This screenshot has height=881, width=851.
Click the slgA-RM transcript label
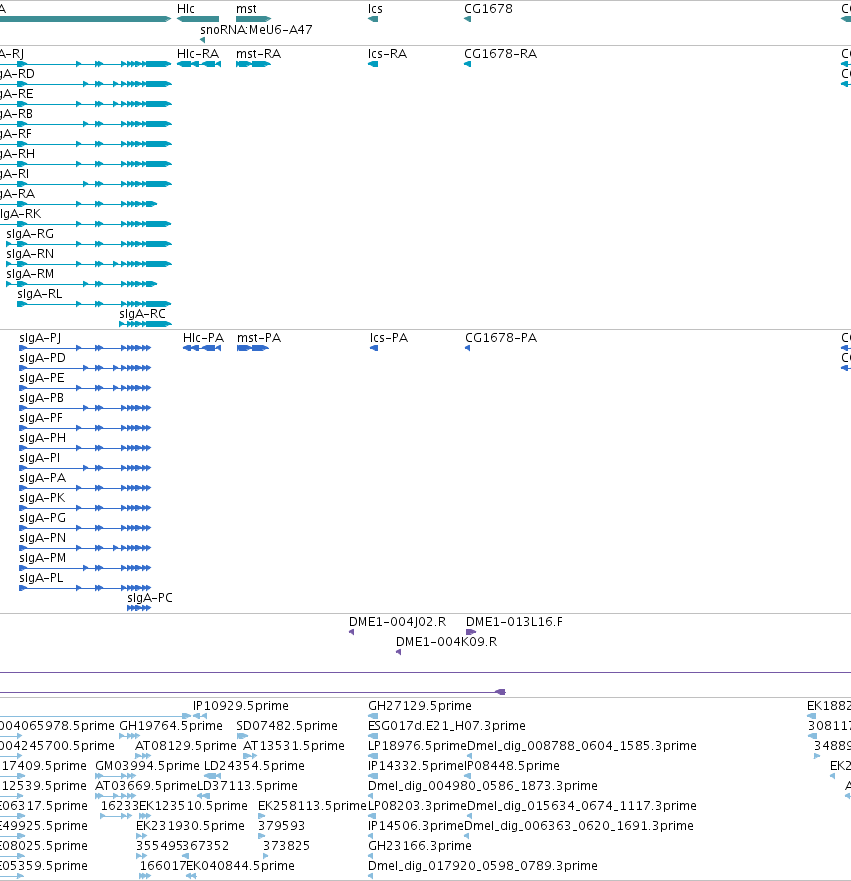[x=30, y=274]
